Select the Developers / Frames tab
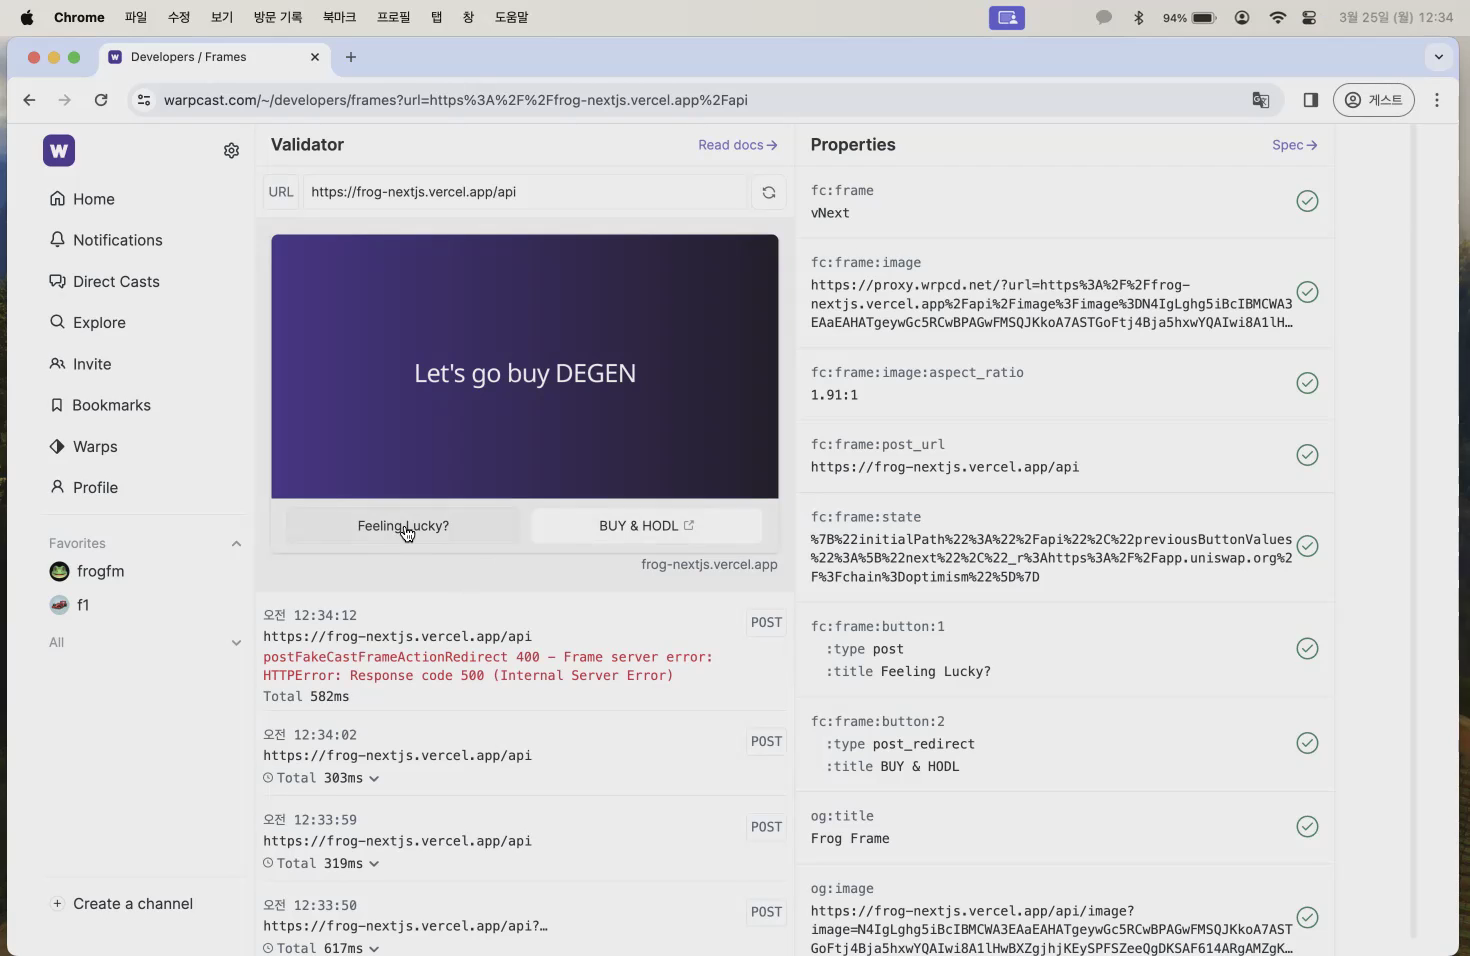This screenshot has width=1470, height=956. pyautogui.click(x=214, y=57)
